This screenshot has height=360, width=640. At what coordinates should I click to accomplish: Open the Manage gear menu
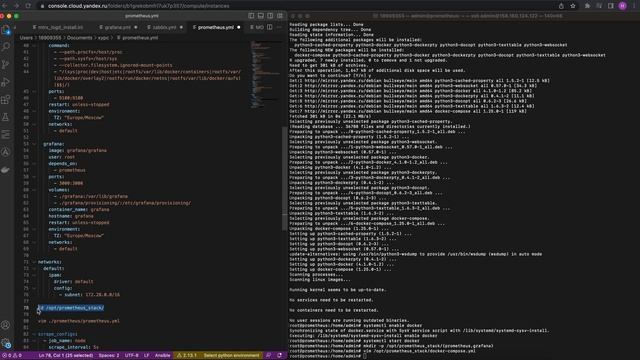(6, 343)
